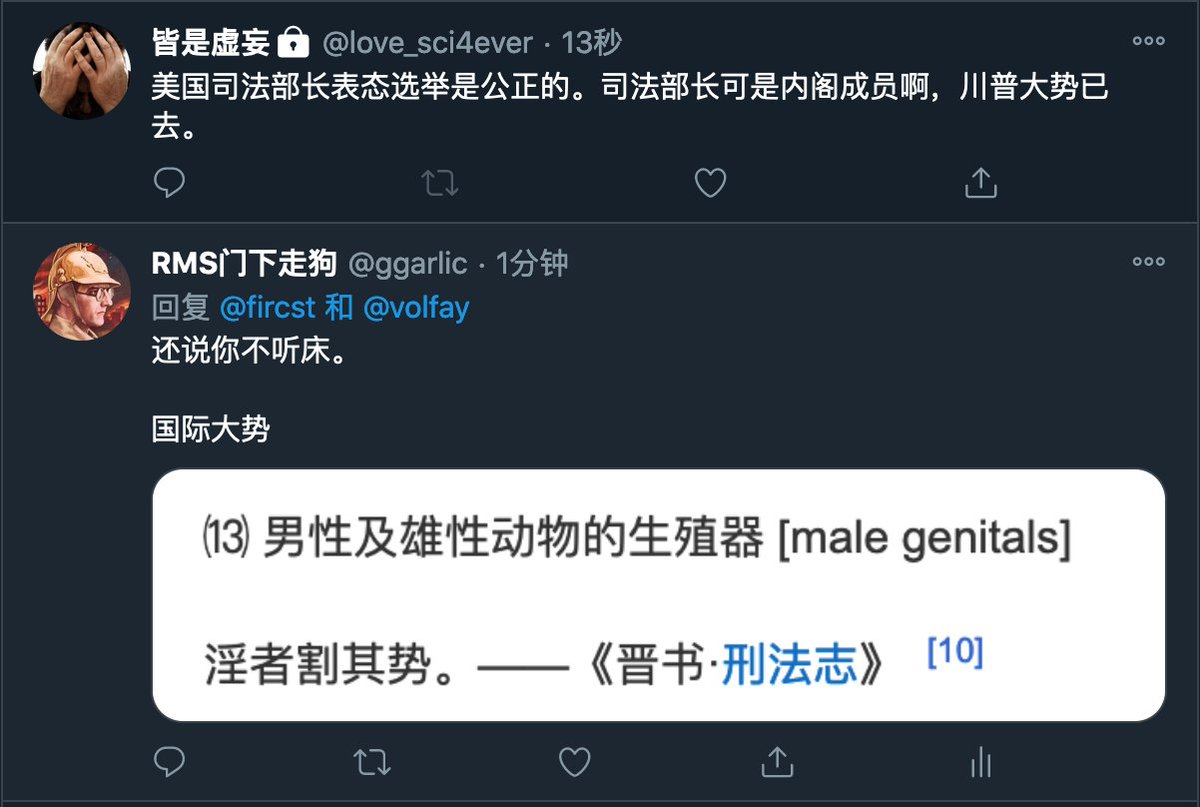Screen dimensions: 1200x807
Task: Click the RMS门下走狗 display name
Action: [x=243, y=263]
